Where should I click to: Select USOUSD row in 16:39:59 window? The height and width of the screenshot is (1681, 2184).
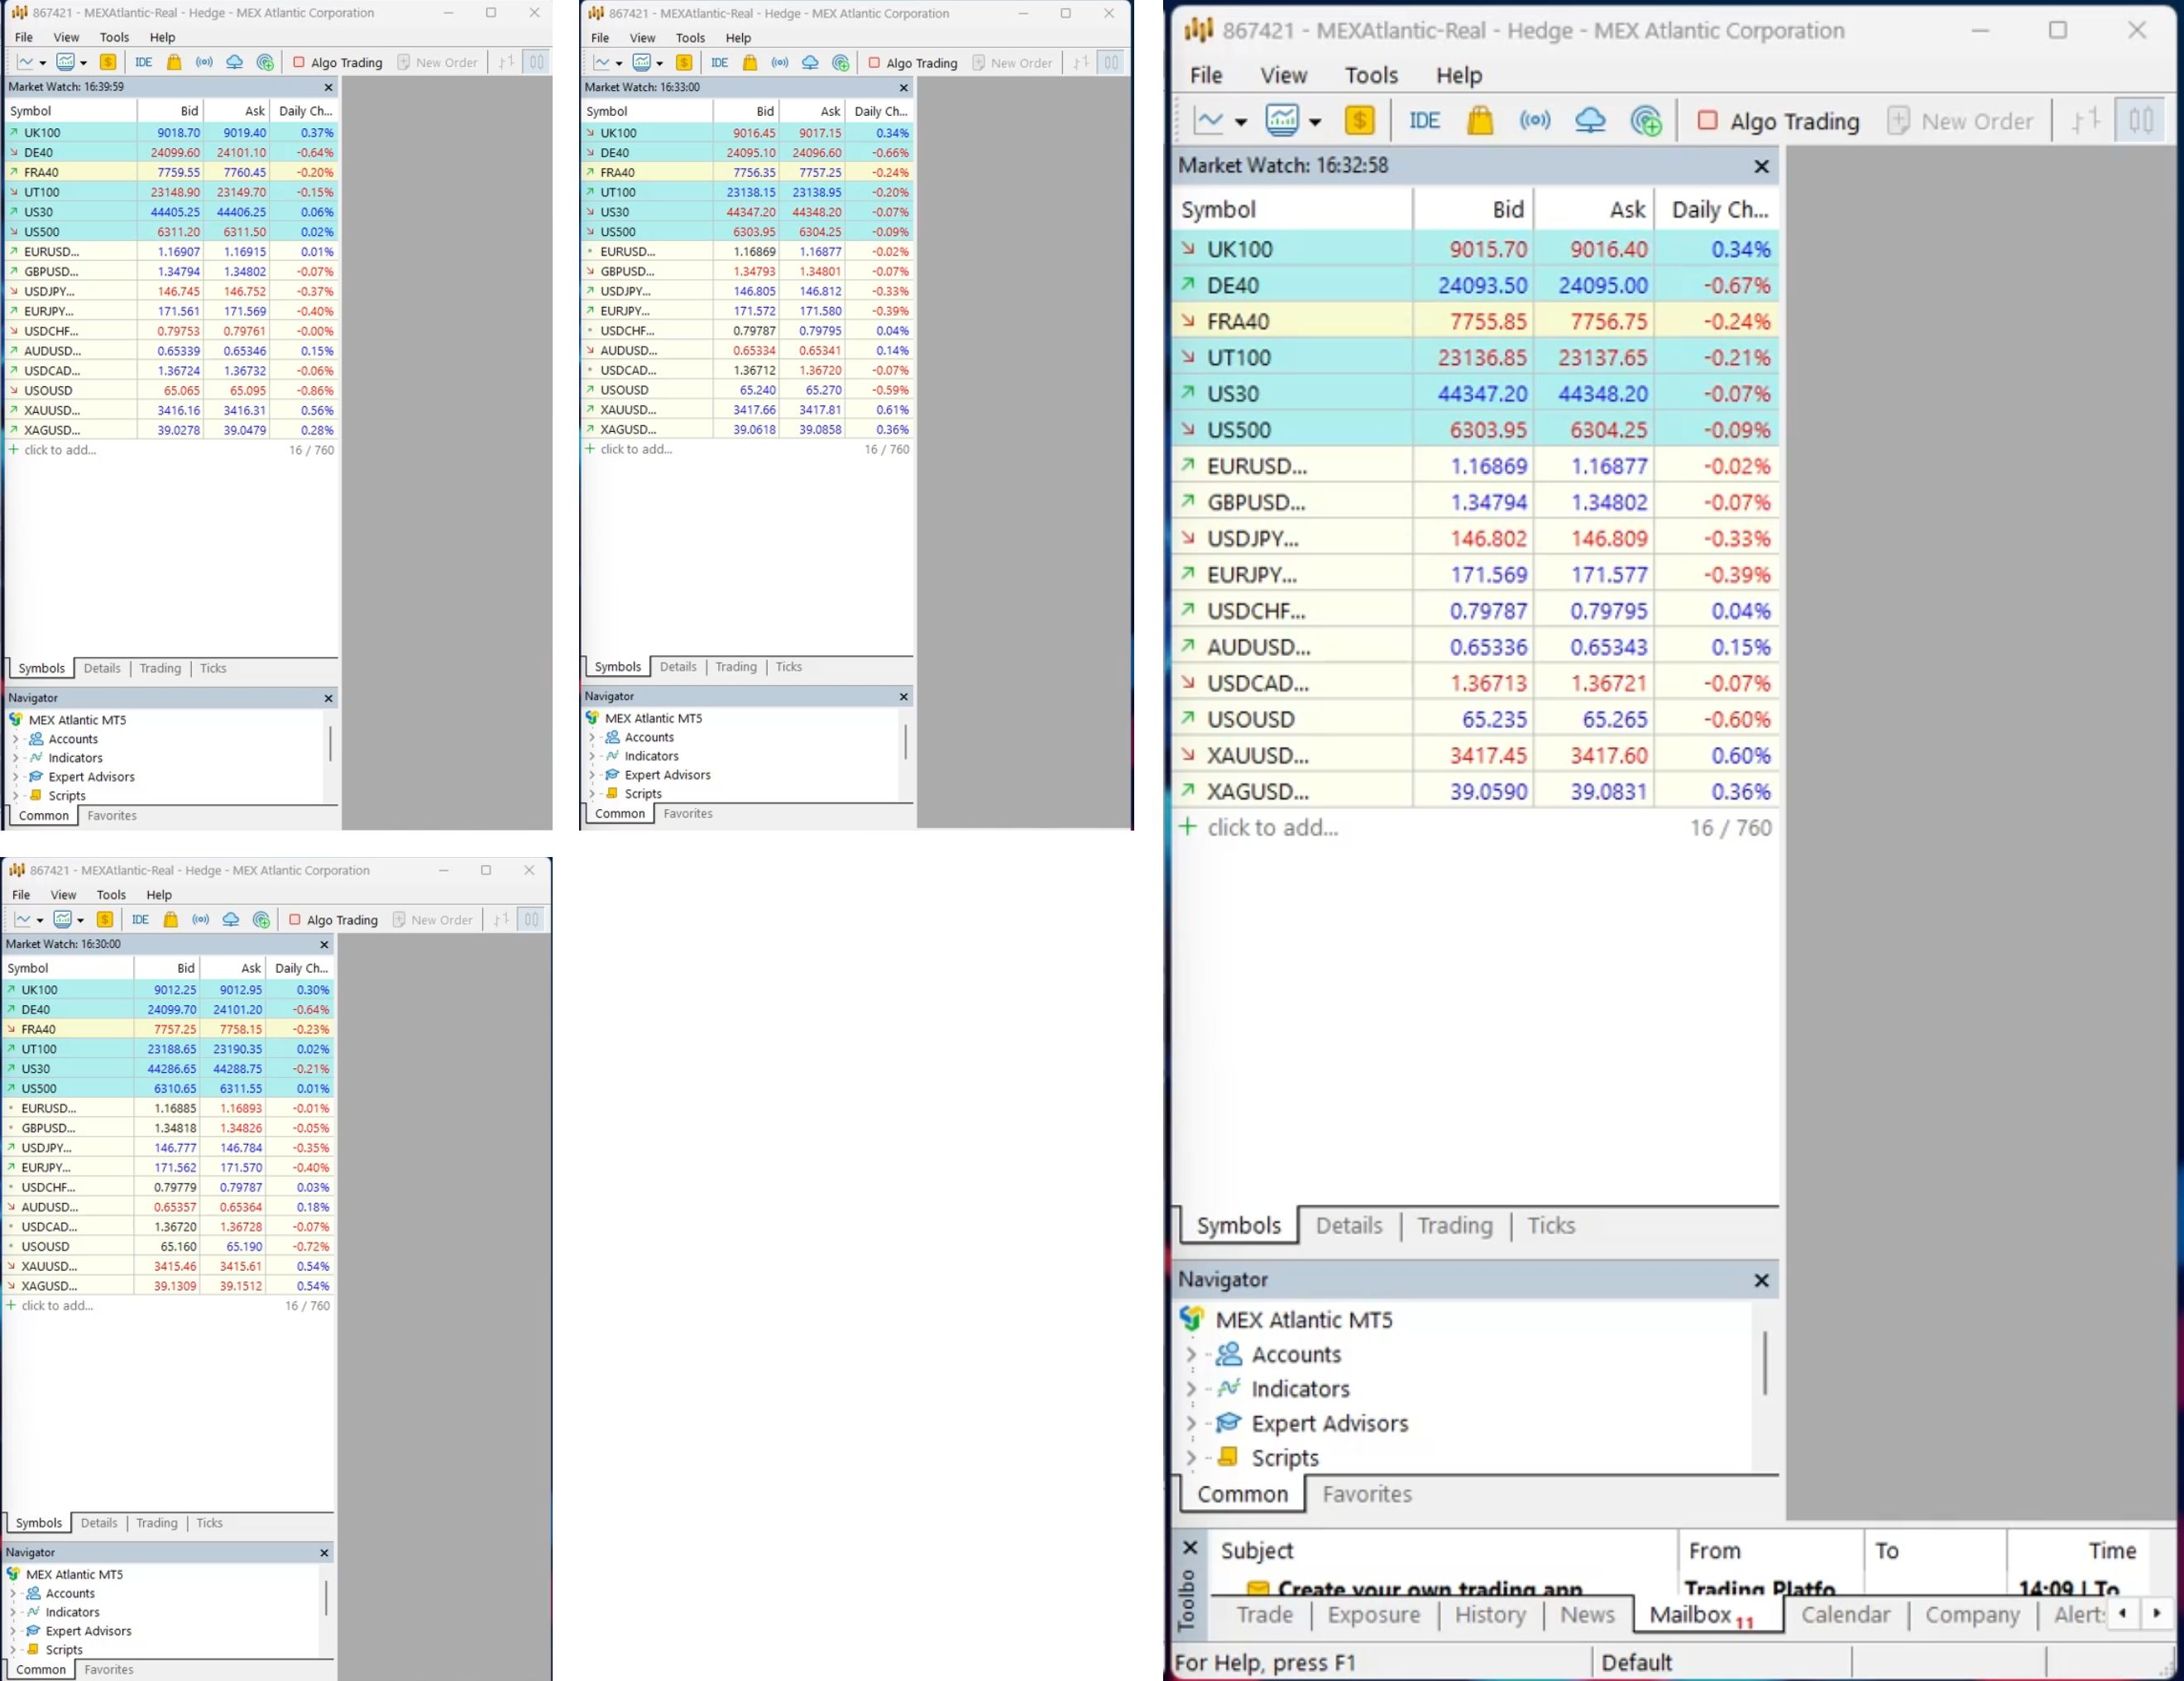pyautogui.click(x=171, y=391)
